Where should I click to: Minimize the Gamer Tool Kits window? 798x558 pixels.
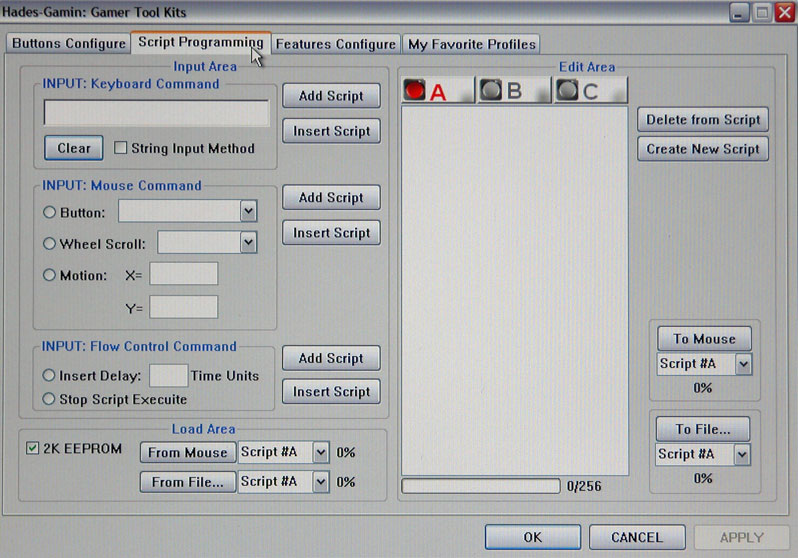pyautogui.click(x=739, y=12)
